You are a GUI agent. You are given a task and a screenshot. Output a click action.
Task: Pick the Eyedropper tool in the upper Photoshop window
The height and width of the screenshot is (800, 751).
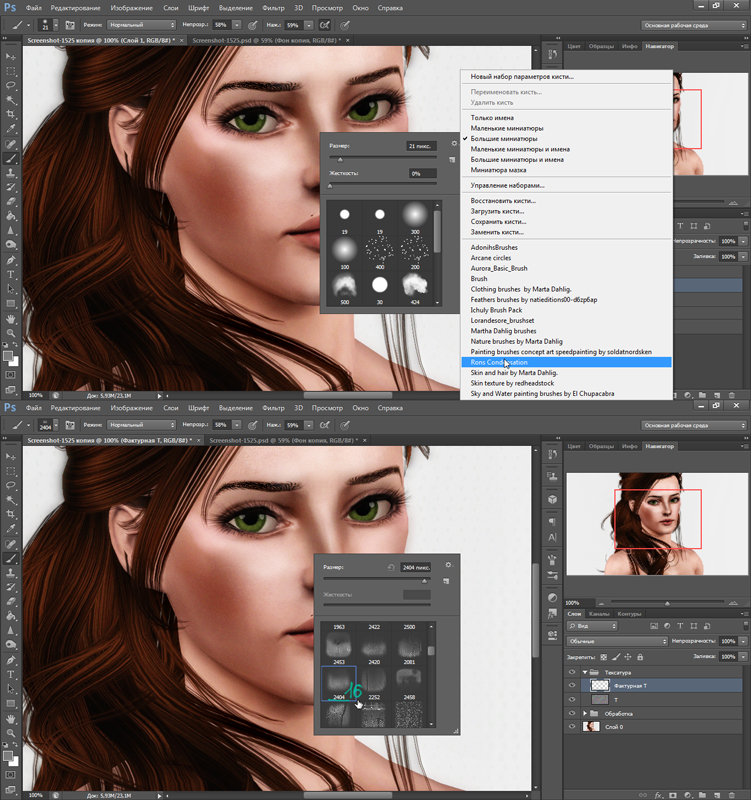click(11, 129)
